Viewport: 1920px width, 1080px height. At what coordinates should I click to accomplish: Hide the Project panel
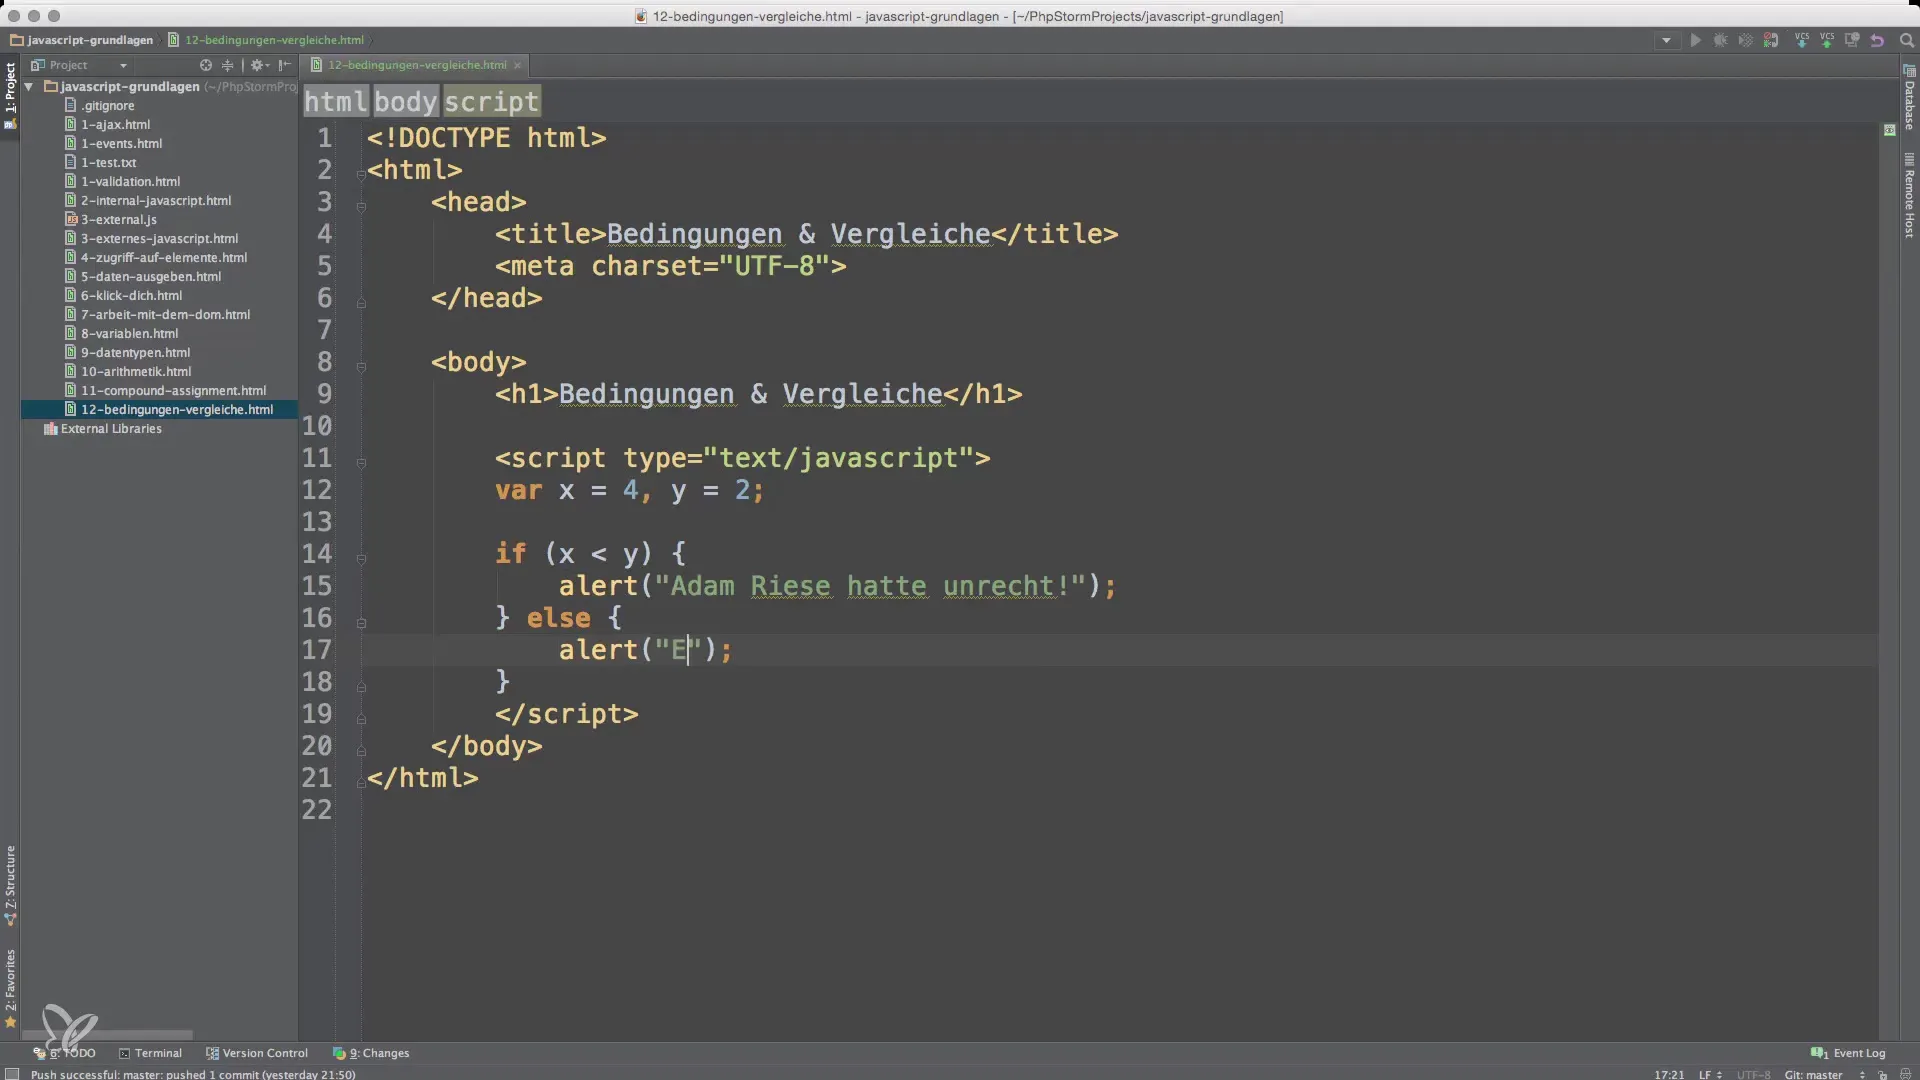(285, 65)
